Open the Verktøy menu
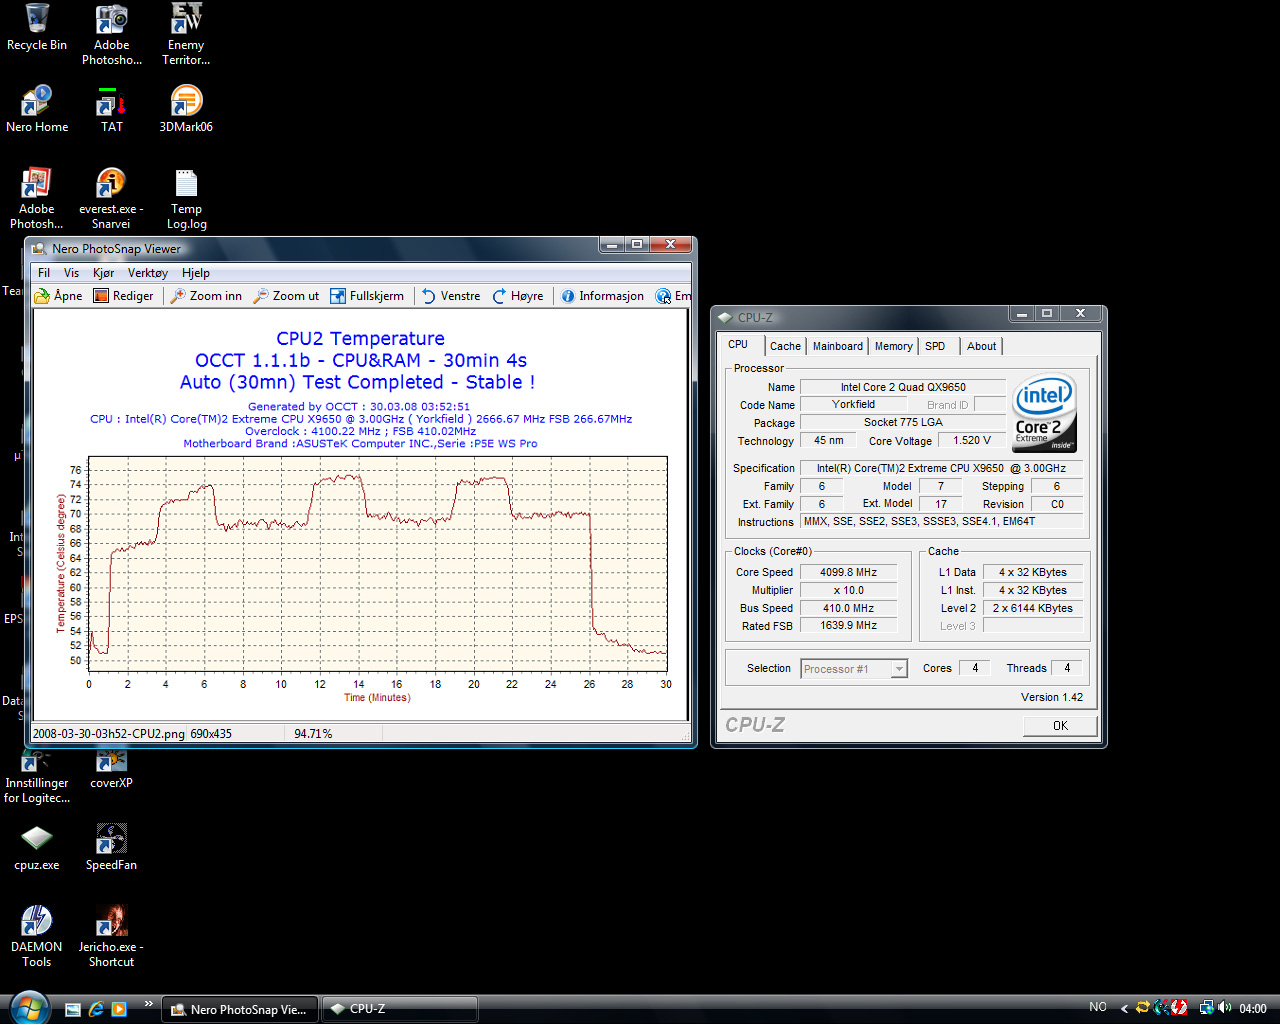This screenshot has height=1024, width=1280. [148, 273]
